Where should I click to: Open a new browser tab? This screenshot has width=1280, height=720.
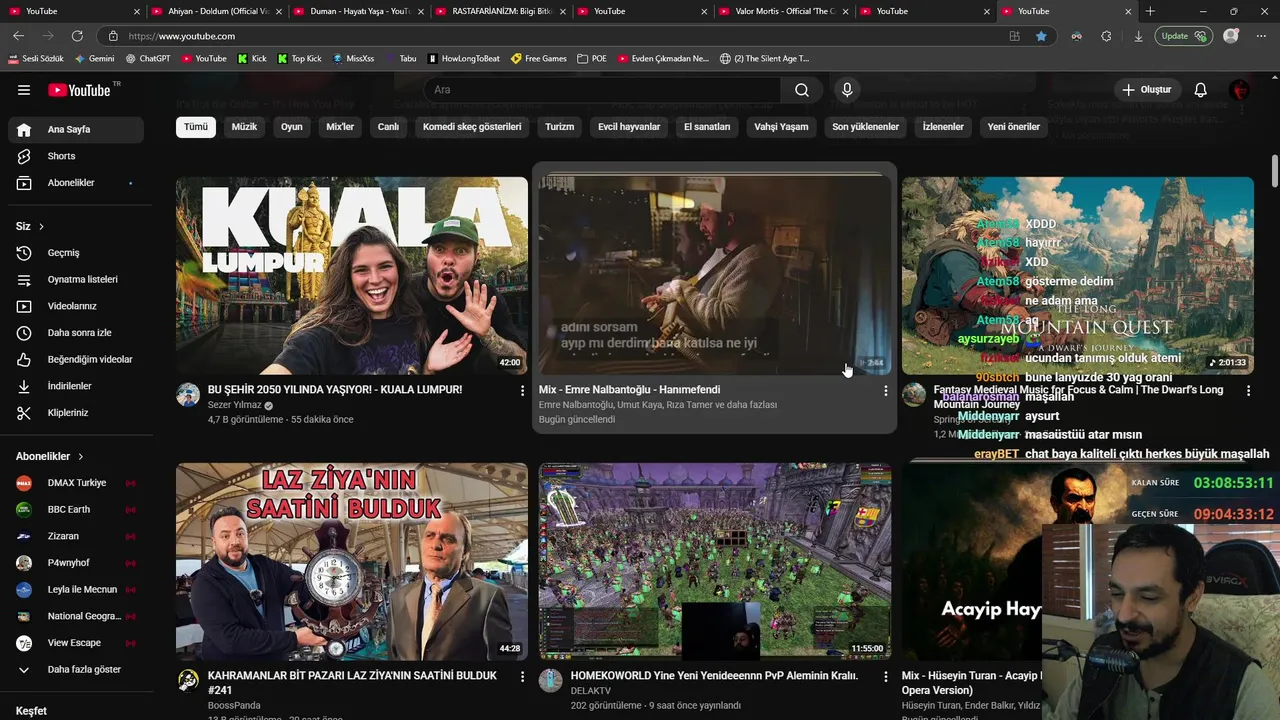pos(1150,11)
